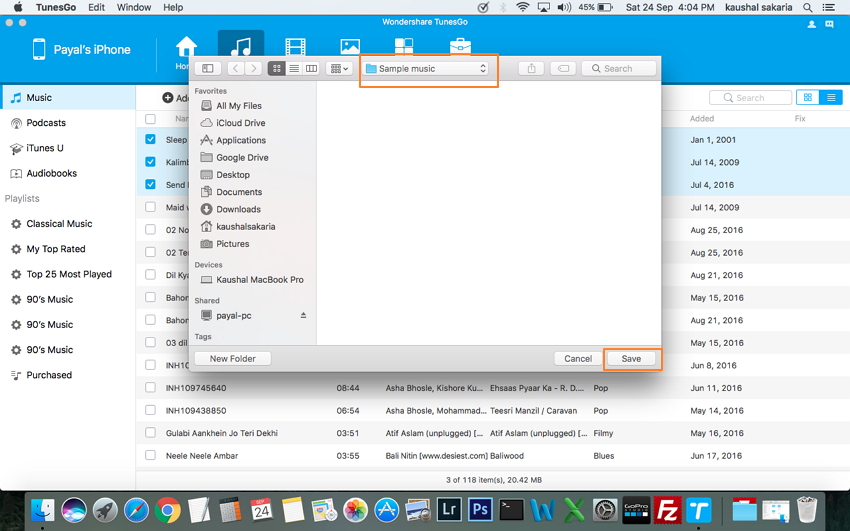This screenshot has width=850, height=531.
Task: Click Save in save dialog
Action: (631, 359)
